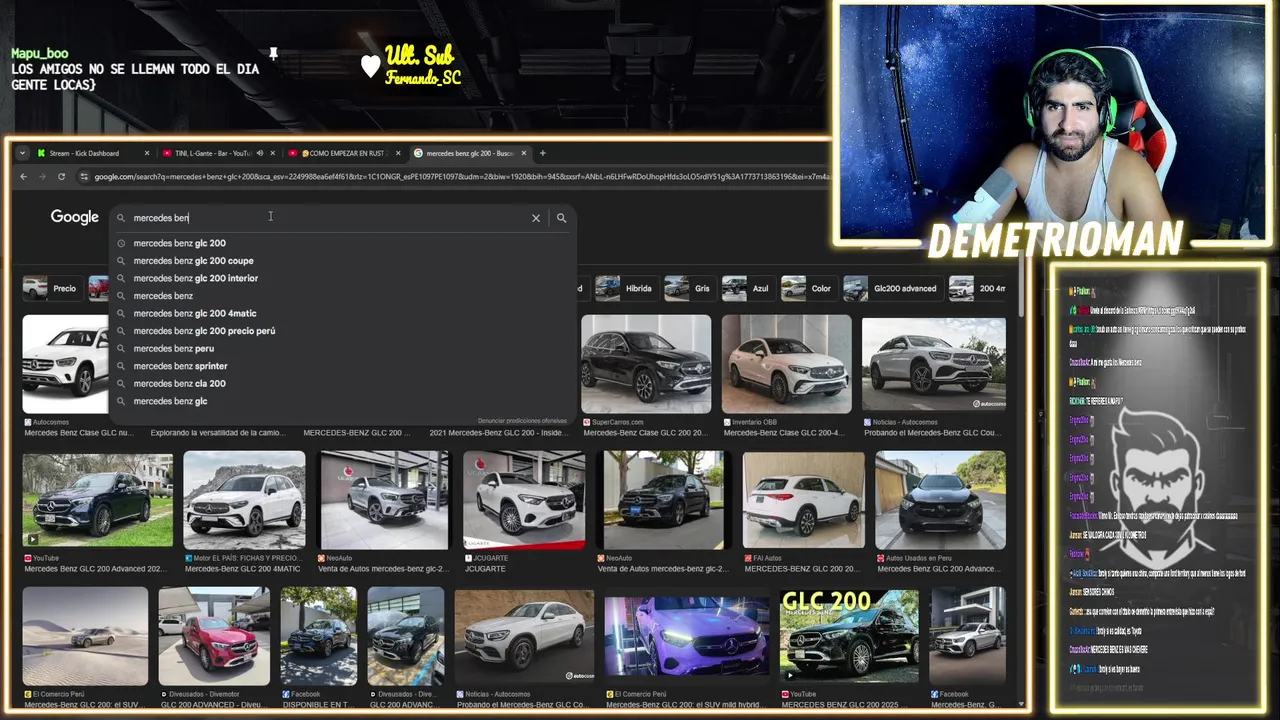Click the Google logo
The width and height of the screenshot is (1280, 720).
click(75, 217)
